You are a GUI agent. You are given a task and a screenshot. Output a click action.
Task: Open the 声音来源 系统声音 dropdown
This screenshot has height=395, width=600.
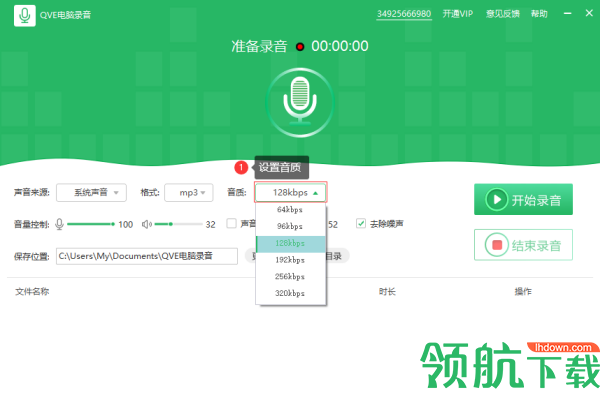tap(91, 193)
